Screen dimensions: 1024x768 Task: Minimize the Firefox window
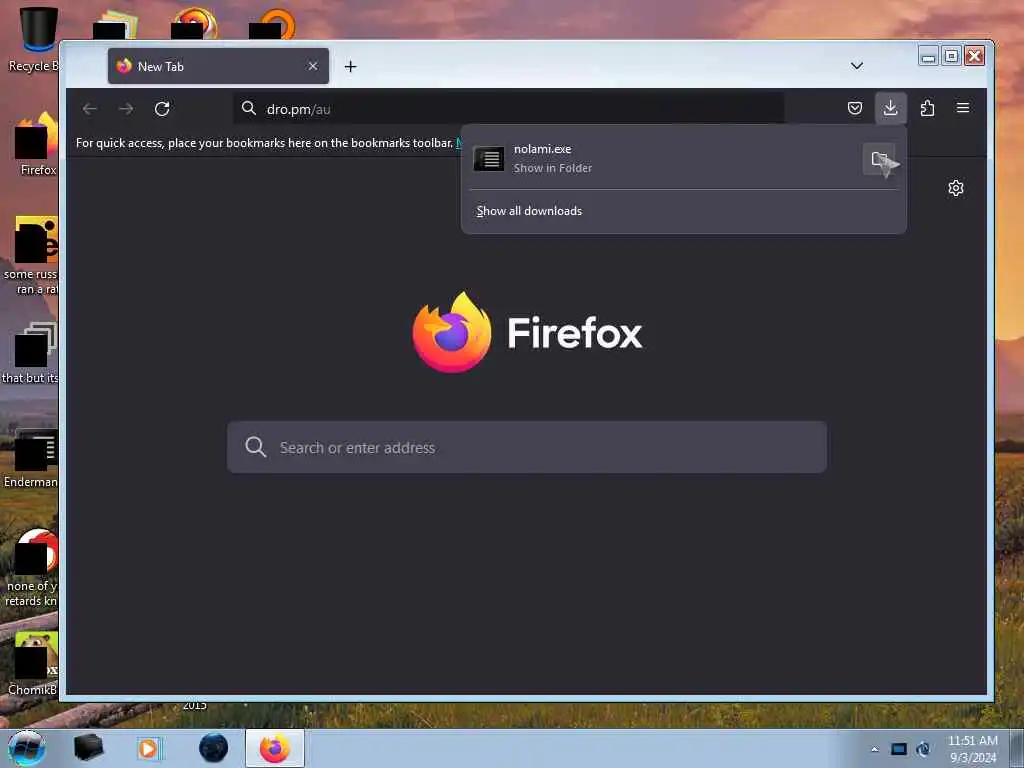click(x=928, y=57)
